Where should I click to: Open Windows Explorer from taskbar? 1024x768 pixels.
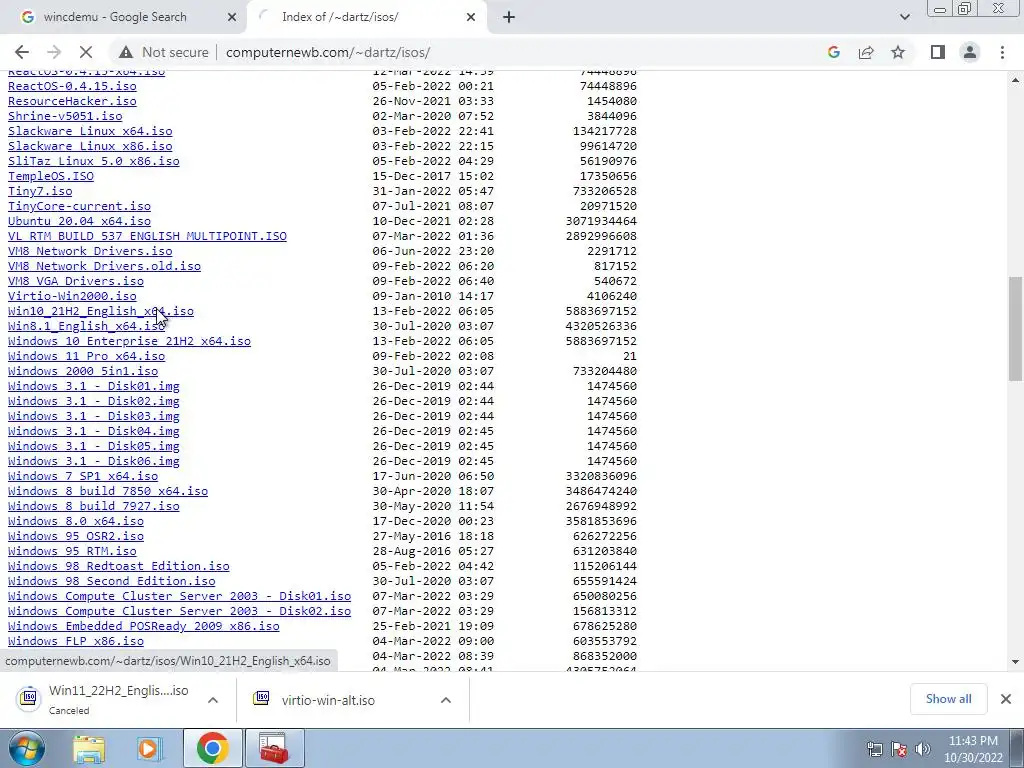89,749
